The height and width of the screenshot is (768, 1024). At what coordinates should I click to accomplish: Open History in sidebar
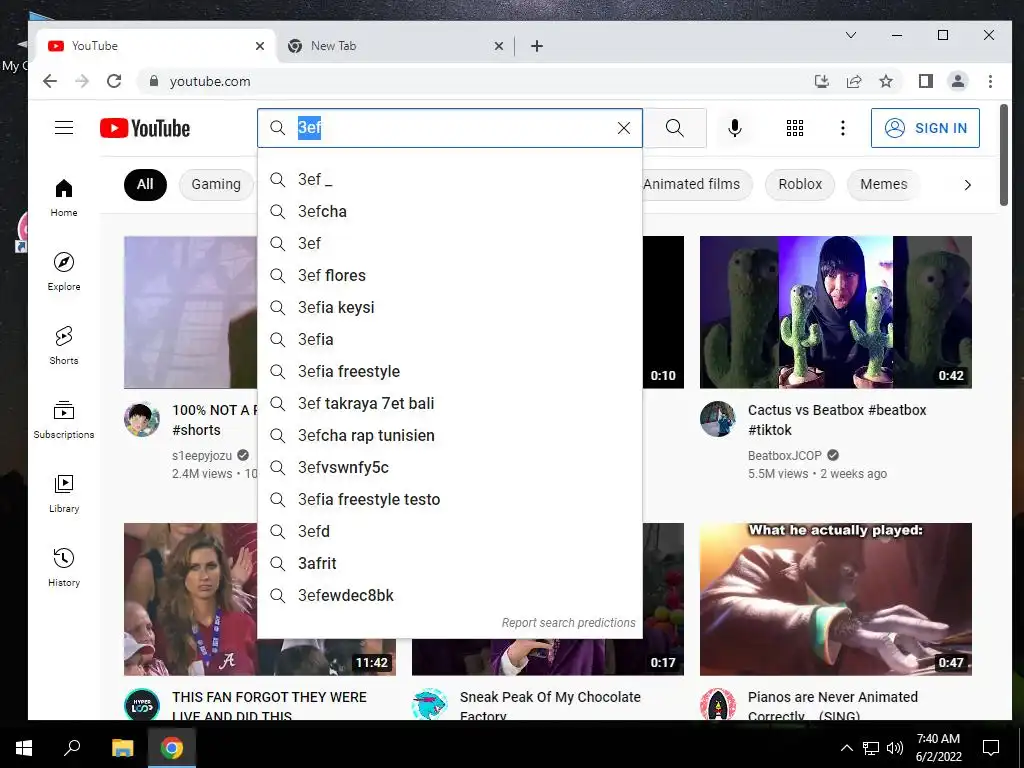pyautogui.click(x=64, y=568)
